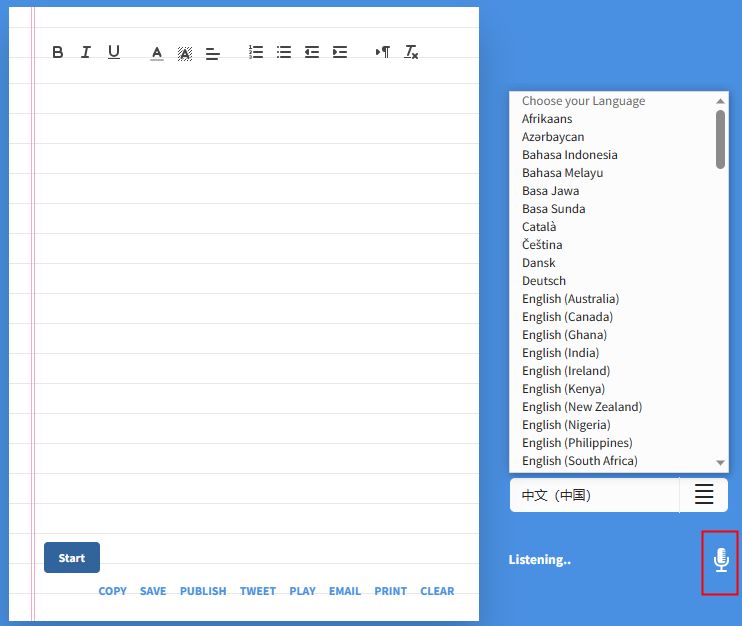742x626 pixels.
Task: Open the text background color picker
Action: point(185,53)
